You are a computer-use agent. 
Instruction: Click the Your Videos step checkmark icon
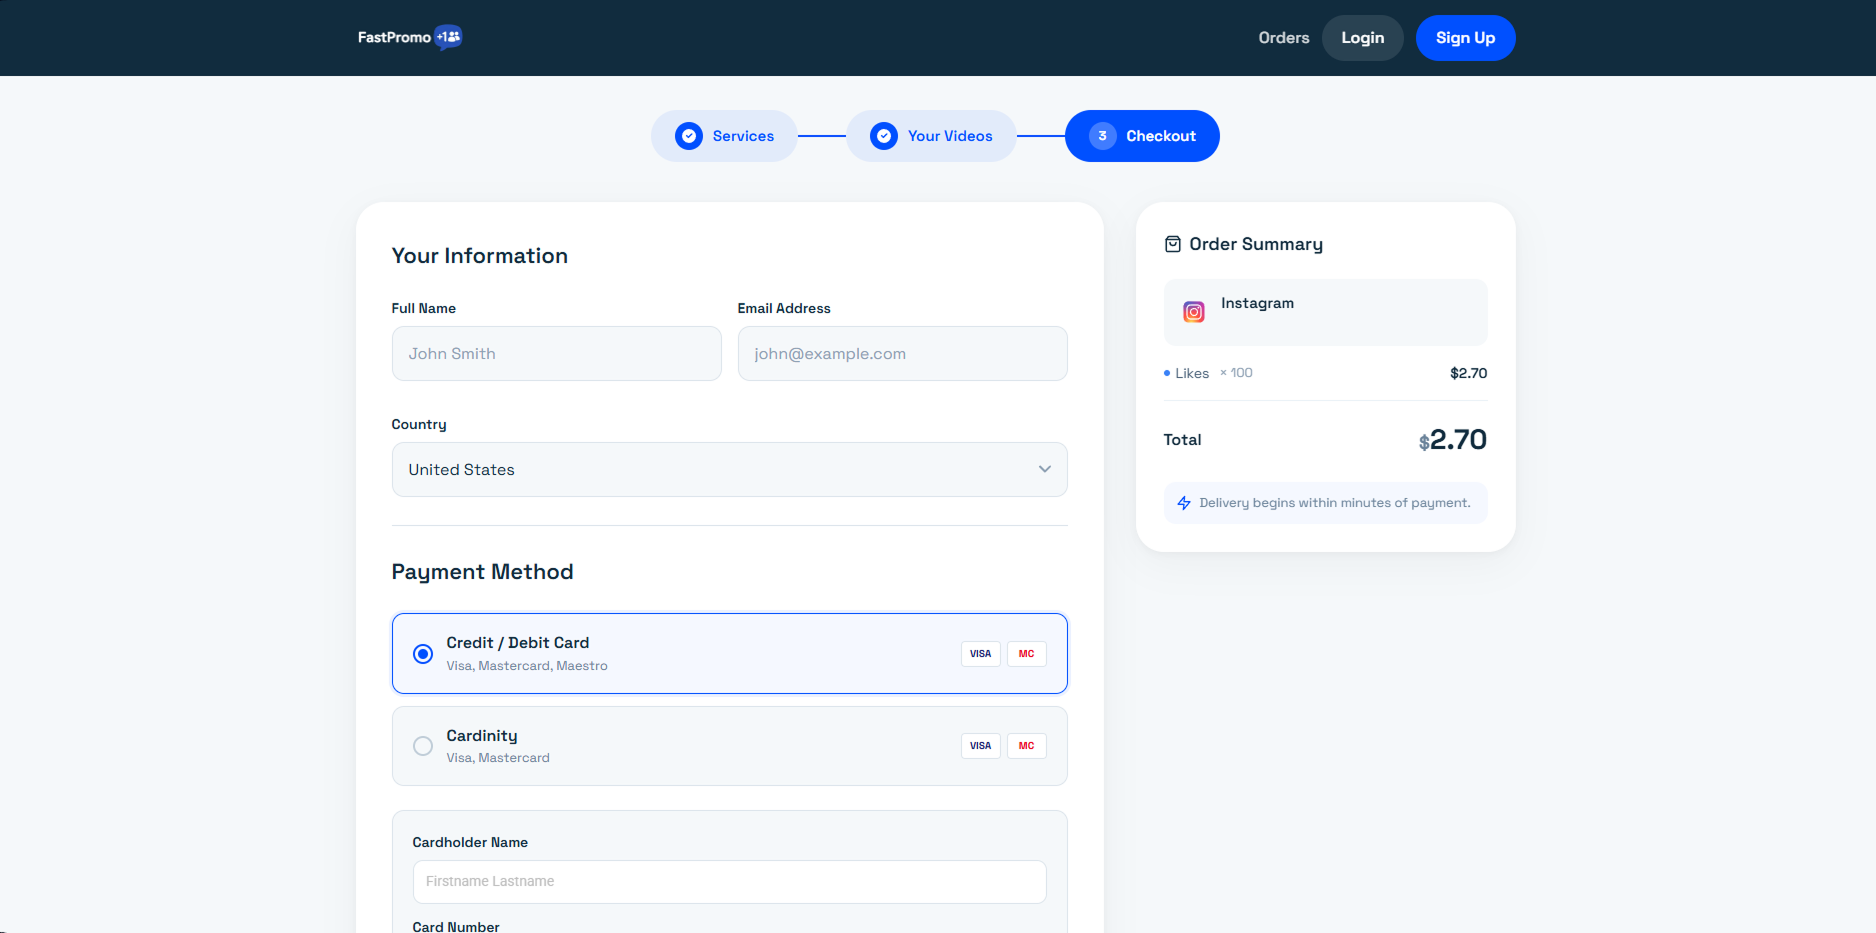tap(884, 136)
